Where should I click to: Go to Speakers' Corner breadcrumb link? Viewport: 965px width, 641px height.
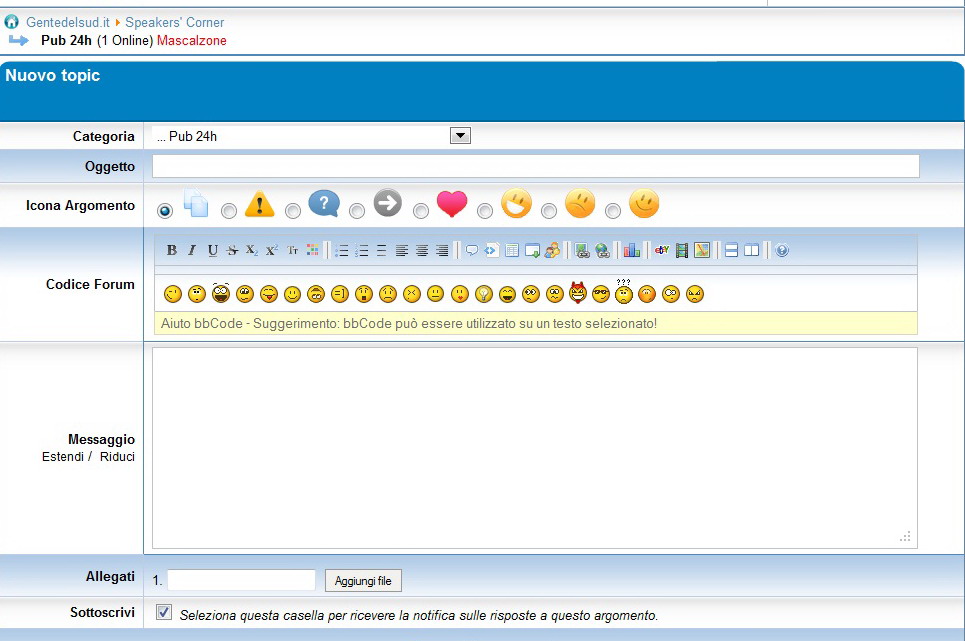(x=174, y=22)
